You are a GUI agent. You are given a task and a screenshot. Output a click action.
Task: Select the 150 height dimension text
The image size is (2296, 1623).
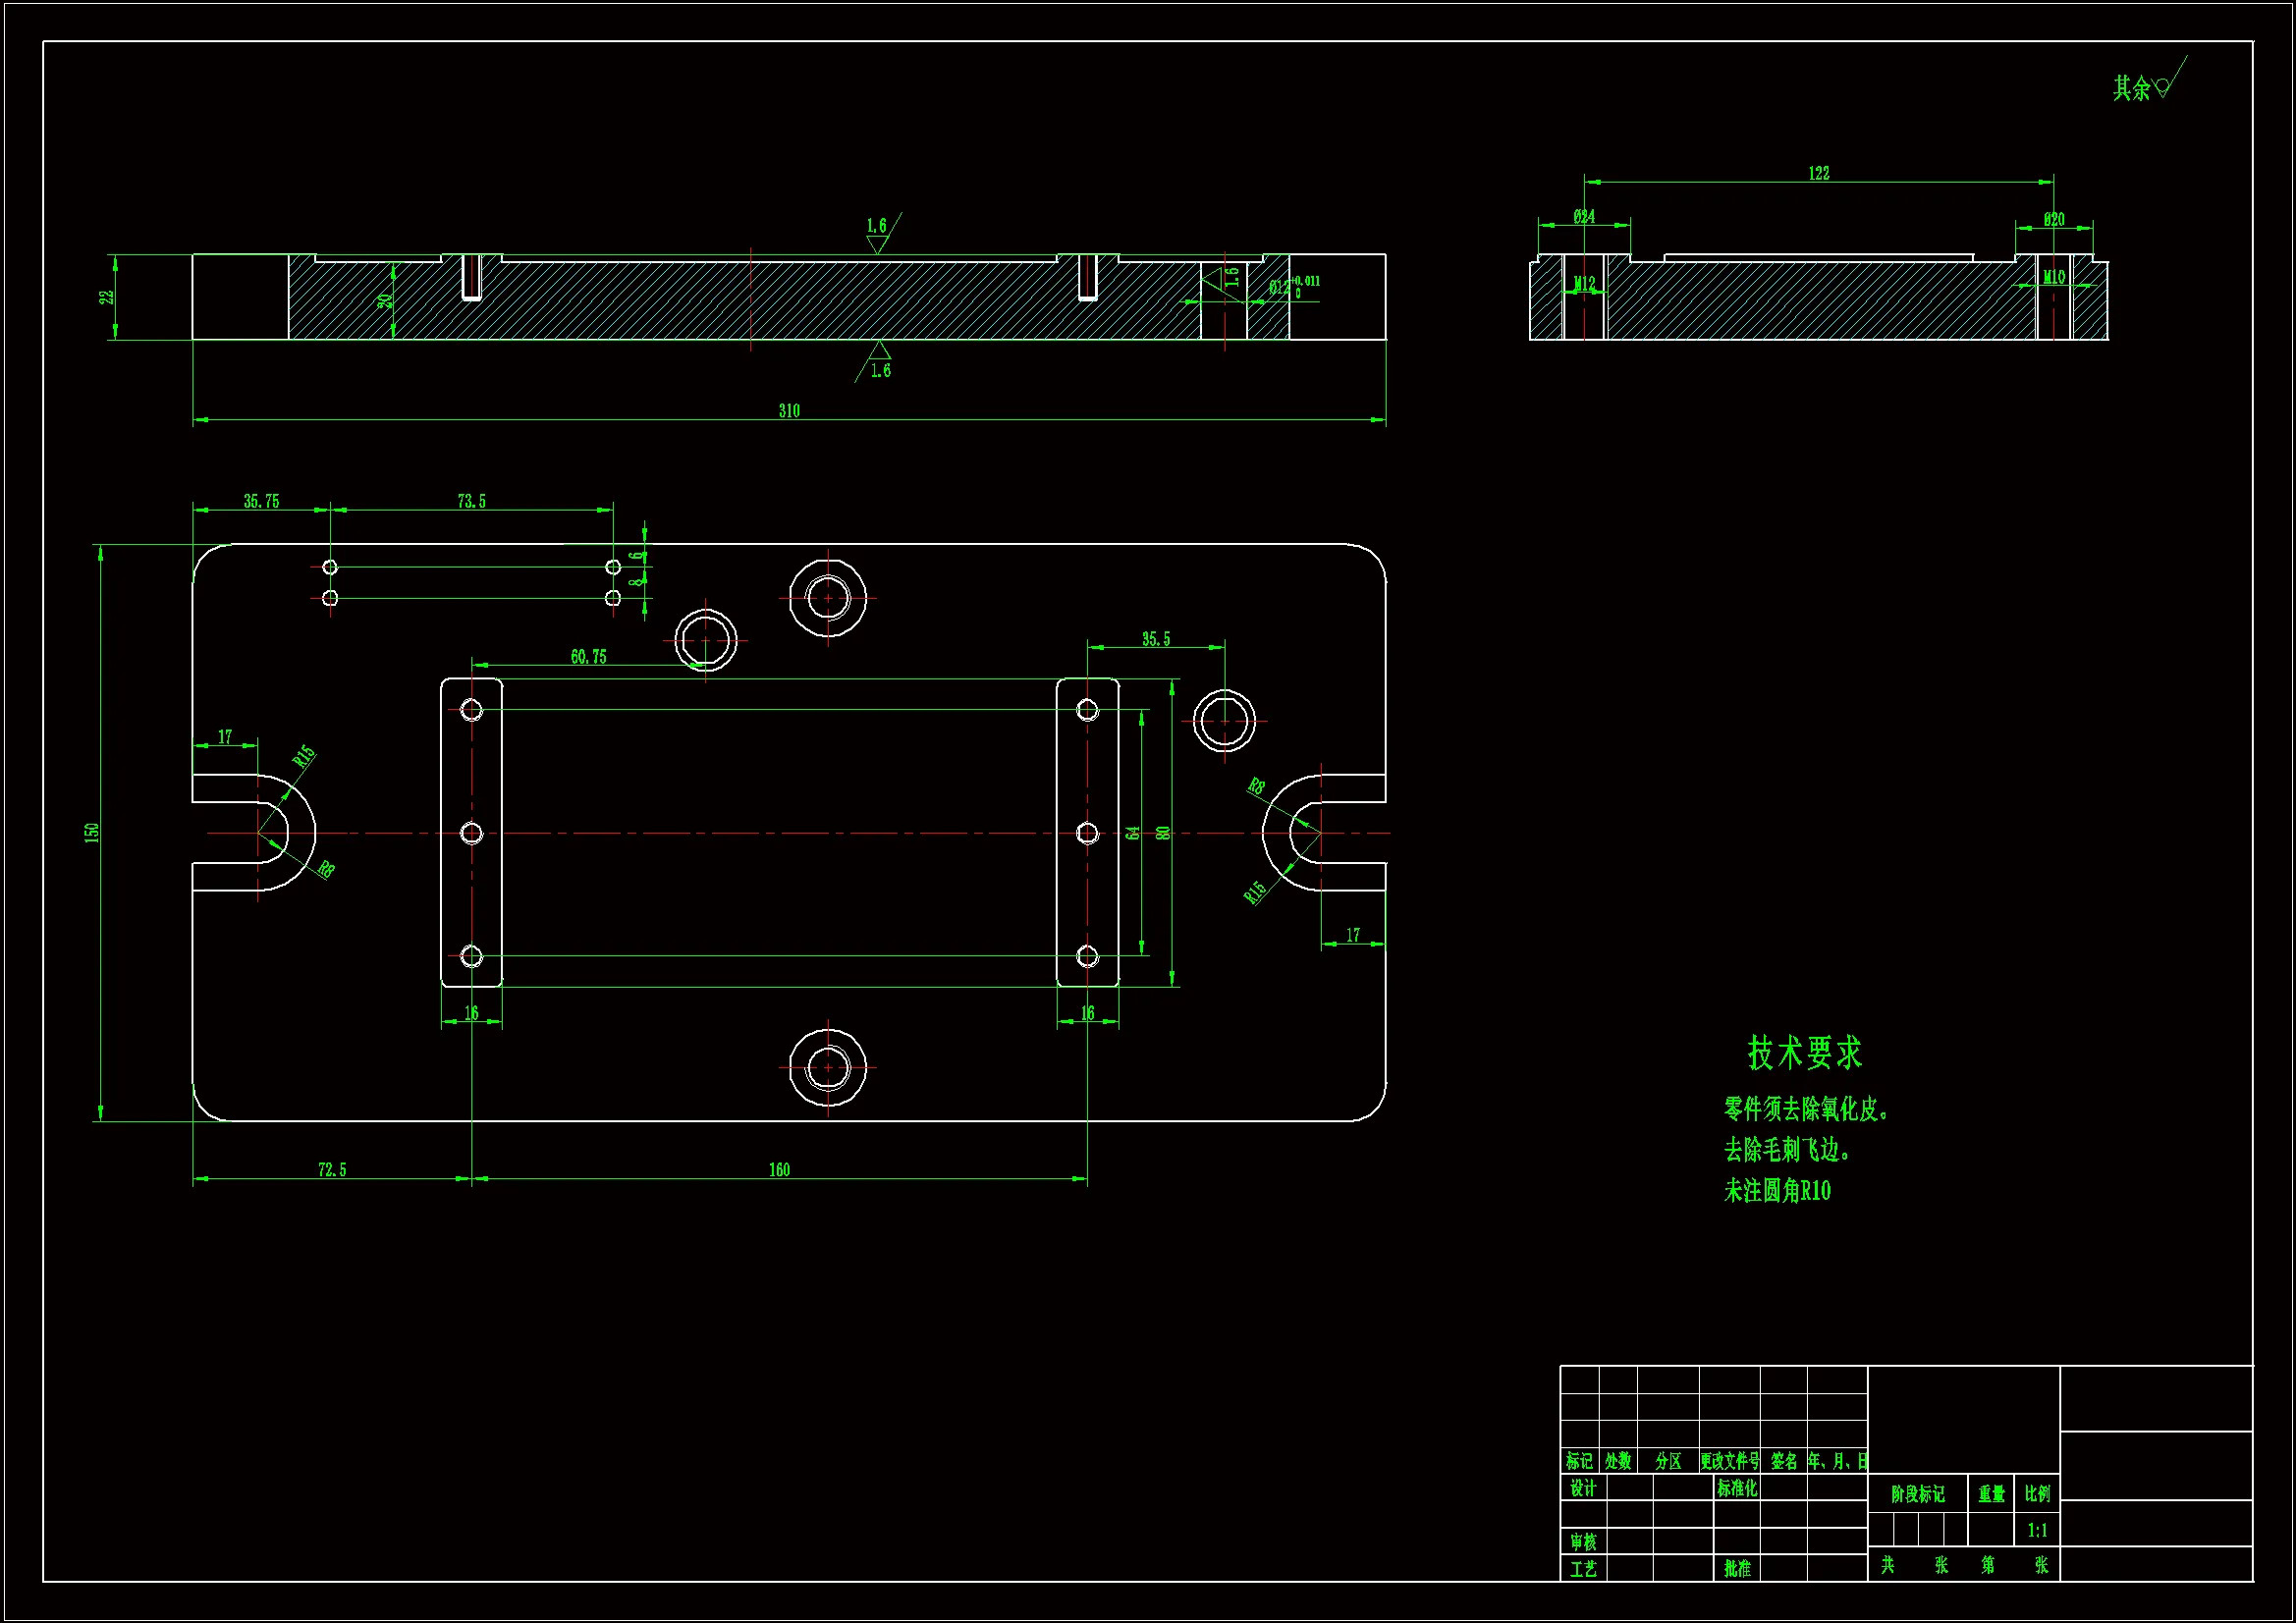pos(92,832)
